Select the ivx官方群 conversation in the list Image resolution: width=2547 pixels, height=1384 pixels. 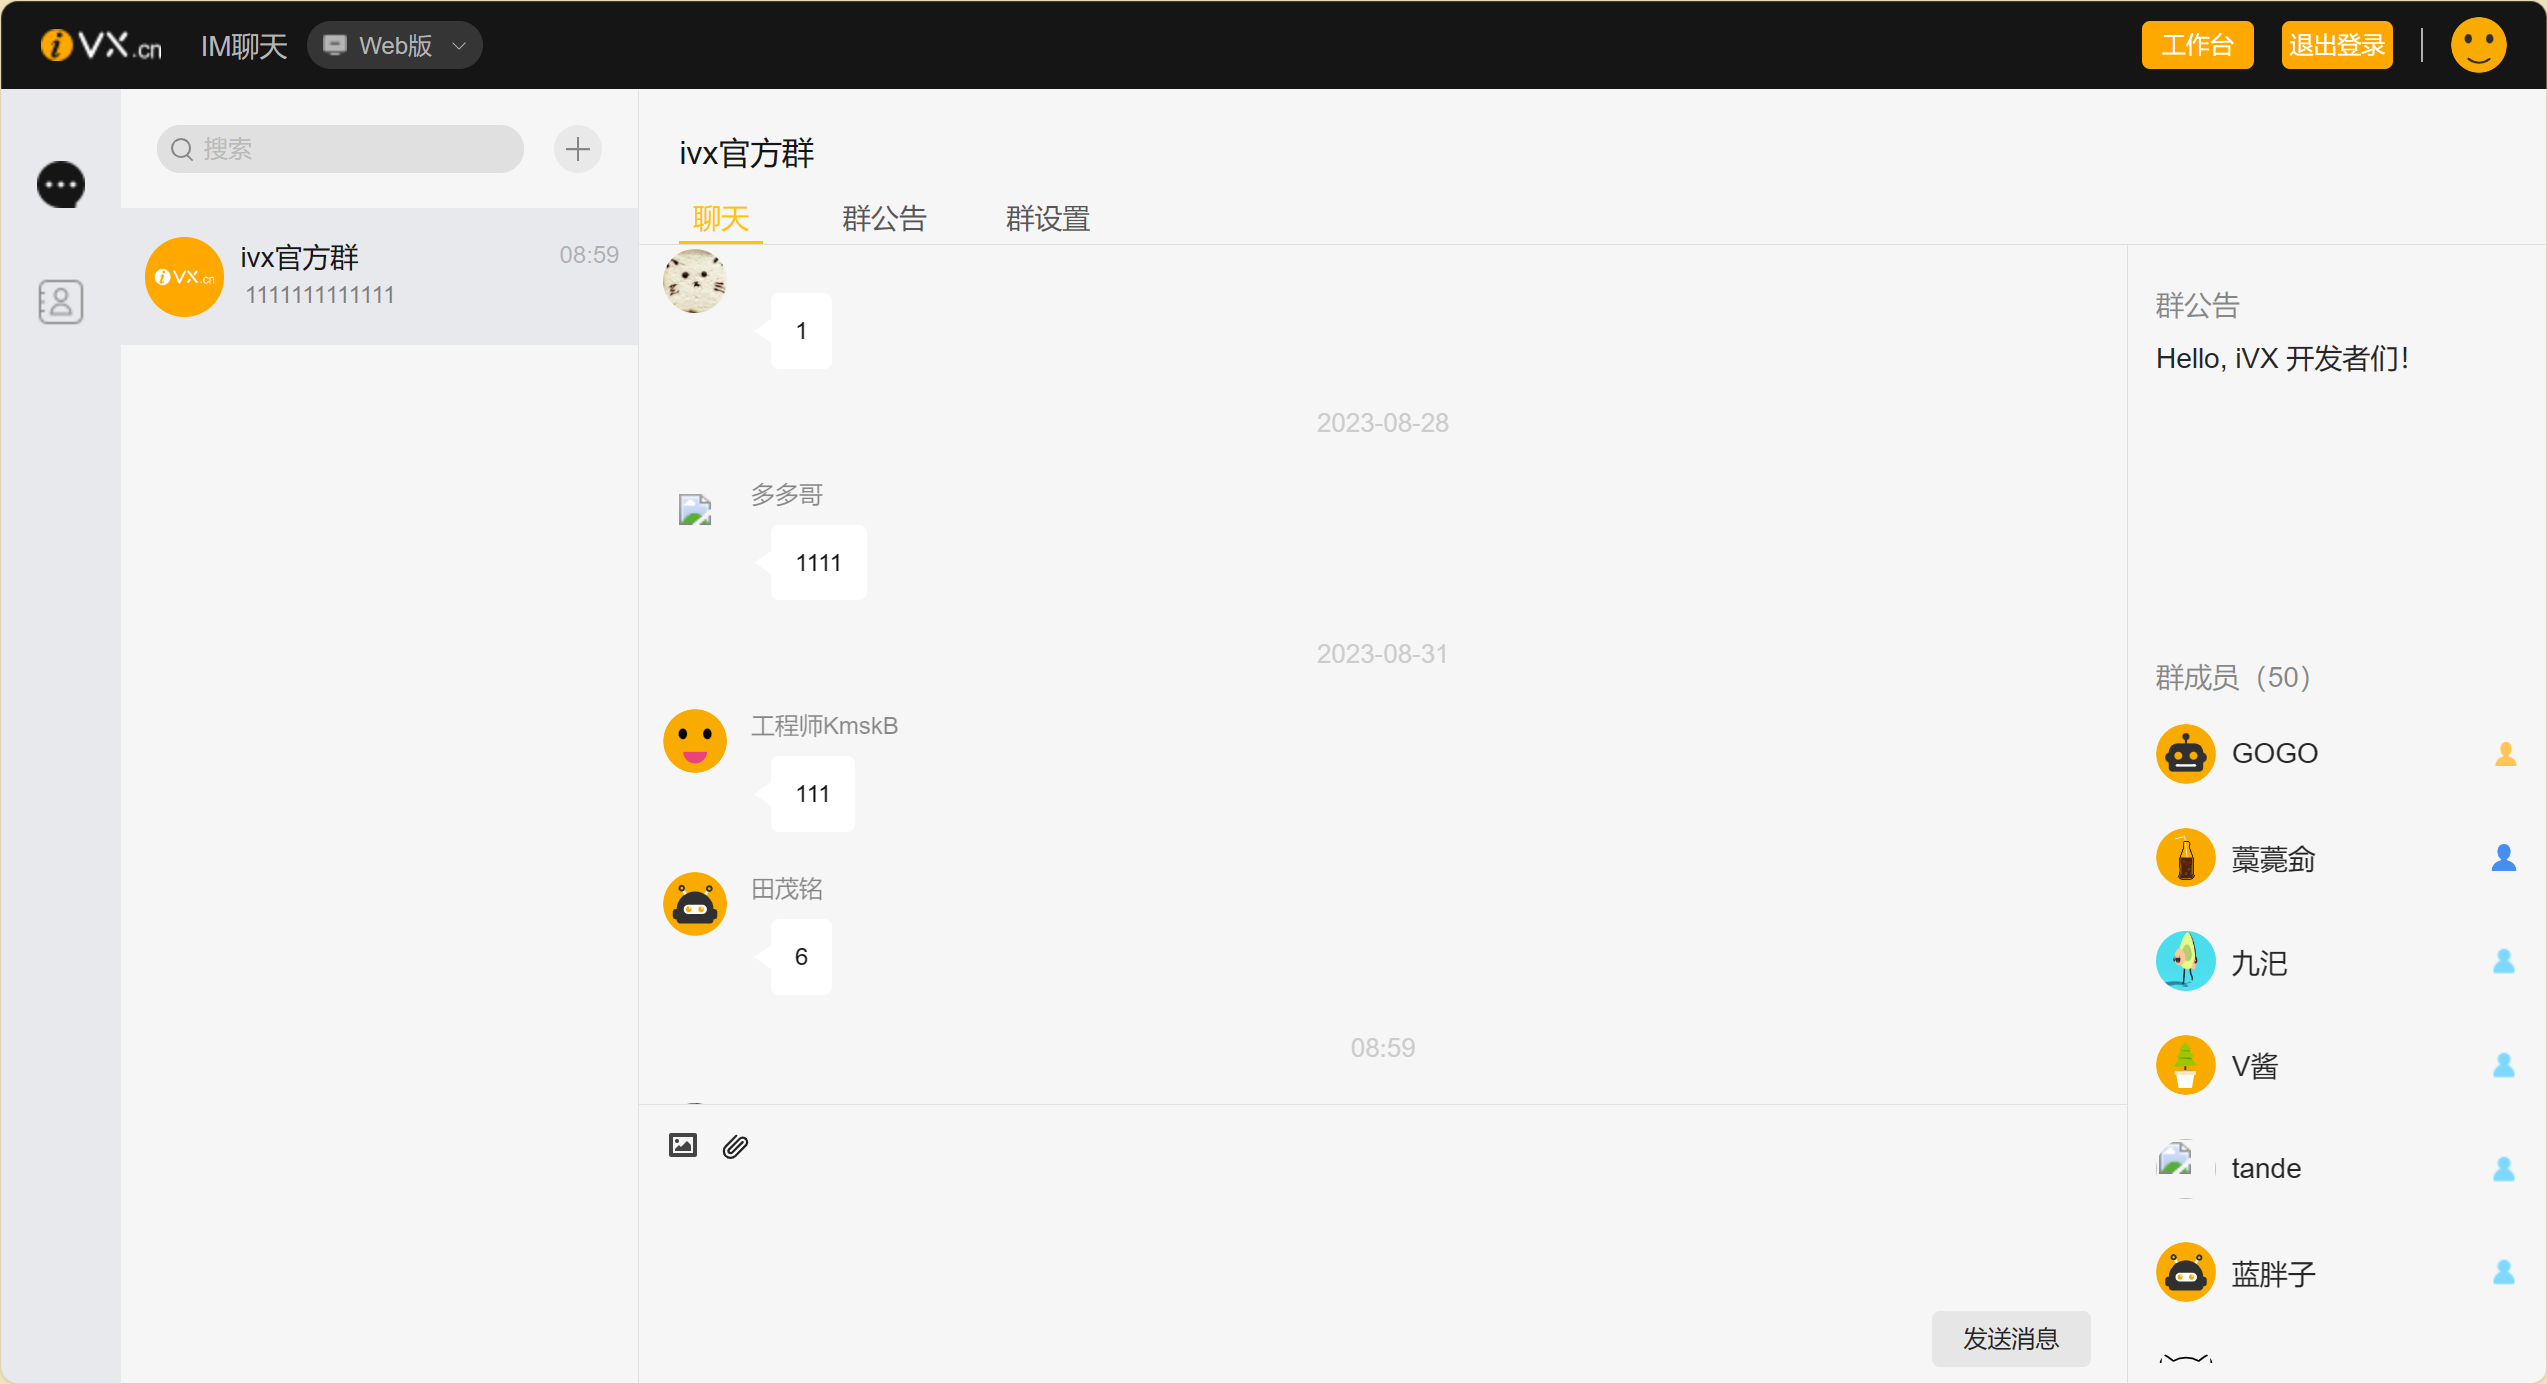coord(380,277)
